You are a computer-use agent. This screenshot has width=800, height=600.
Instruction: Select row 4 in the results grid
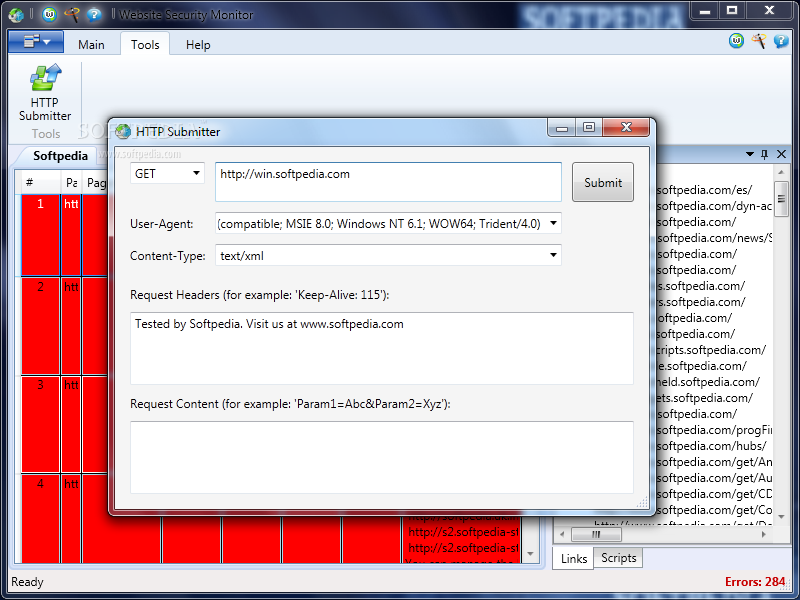[x=40, y=519]
